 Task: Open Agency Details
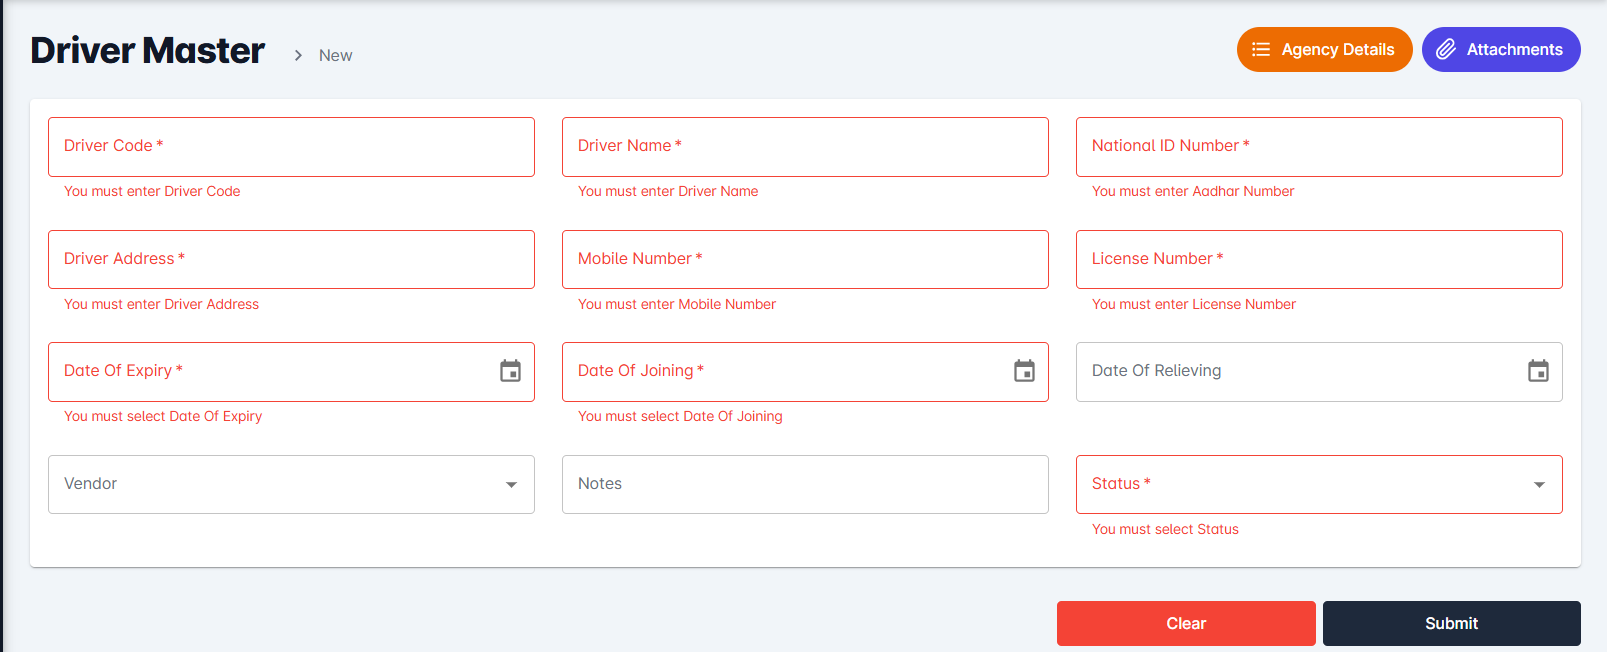(1324, 49)
